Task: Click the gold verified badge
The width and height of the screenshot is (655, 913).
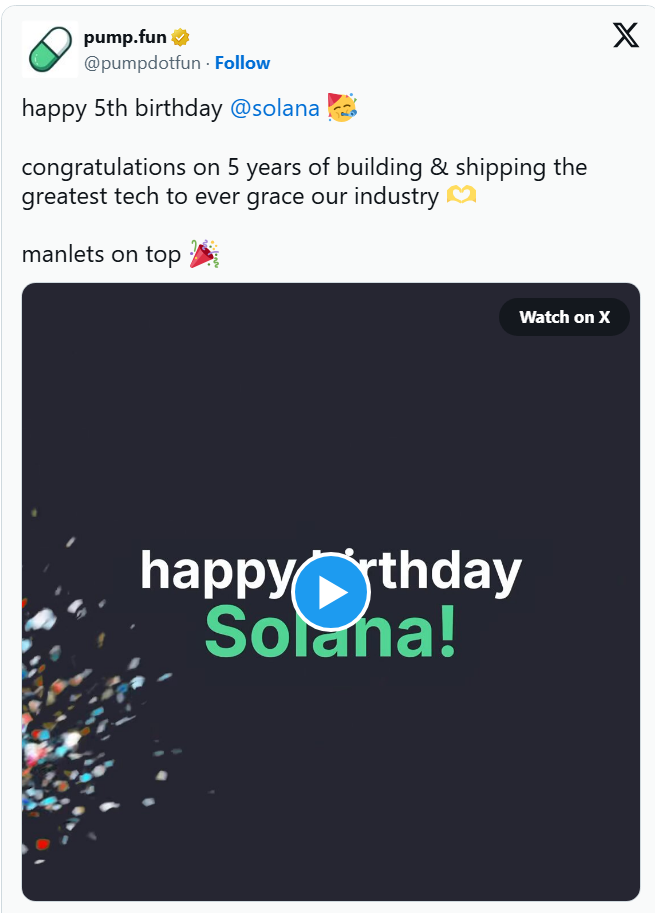Action: [180, 38]
